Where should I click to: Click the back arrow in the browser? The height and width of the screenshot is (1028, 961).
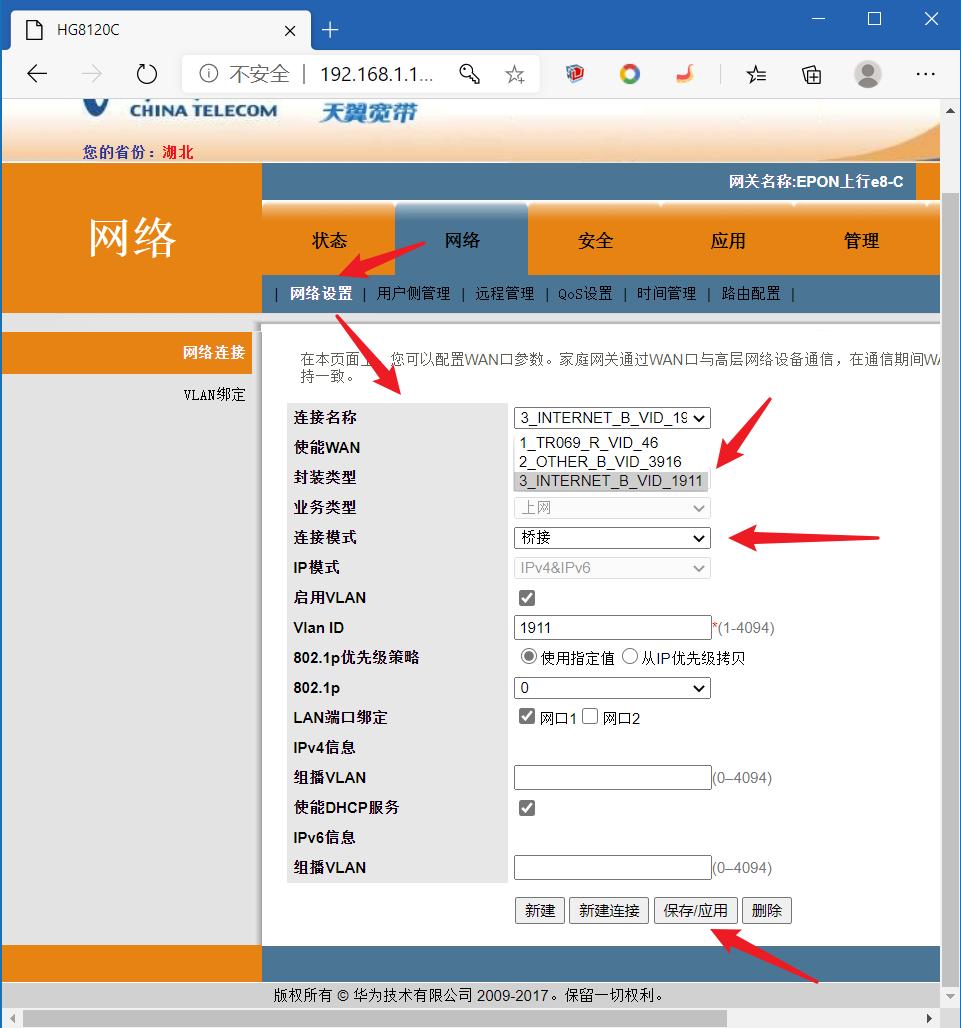coord(37,73)
